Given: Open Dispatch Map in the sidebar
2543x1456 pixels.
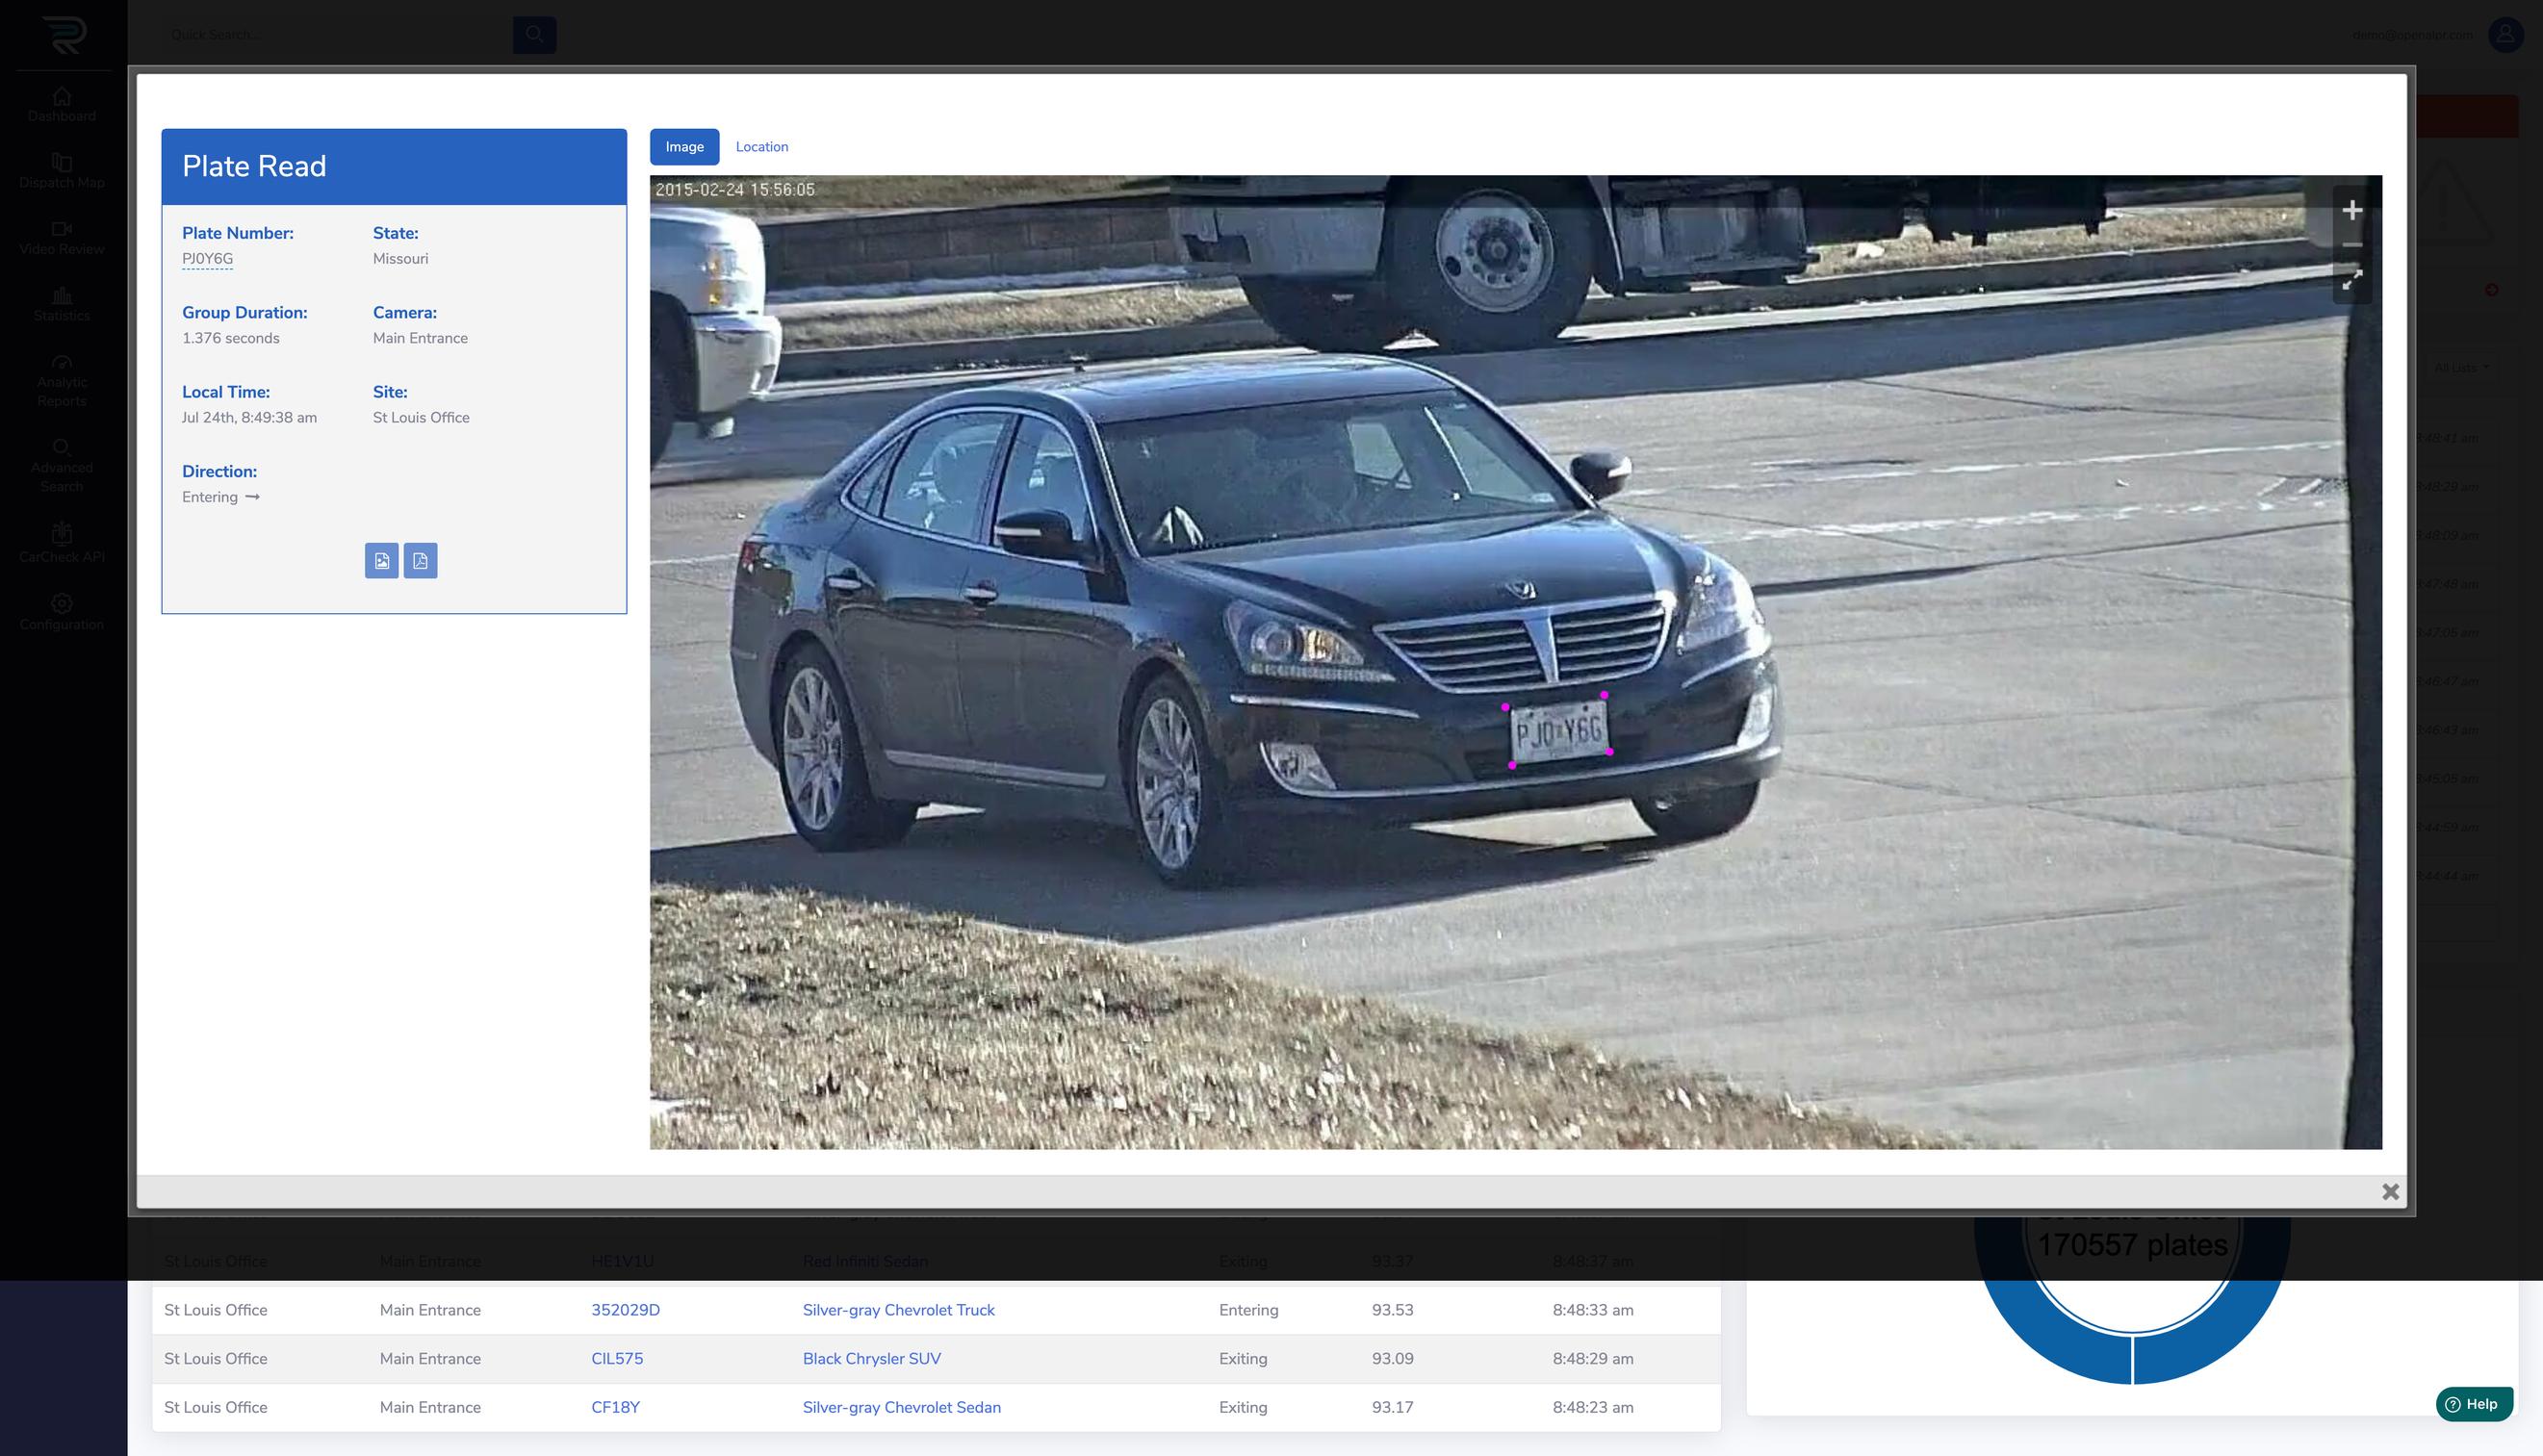Looking at the screenshot, I should [62, 171].
